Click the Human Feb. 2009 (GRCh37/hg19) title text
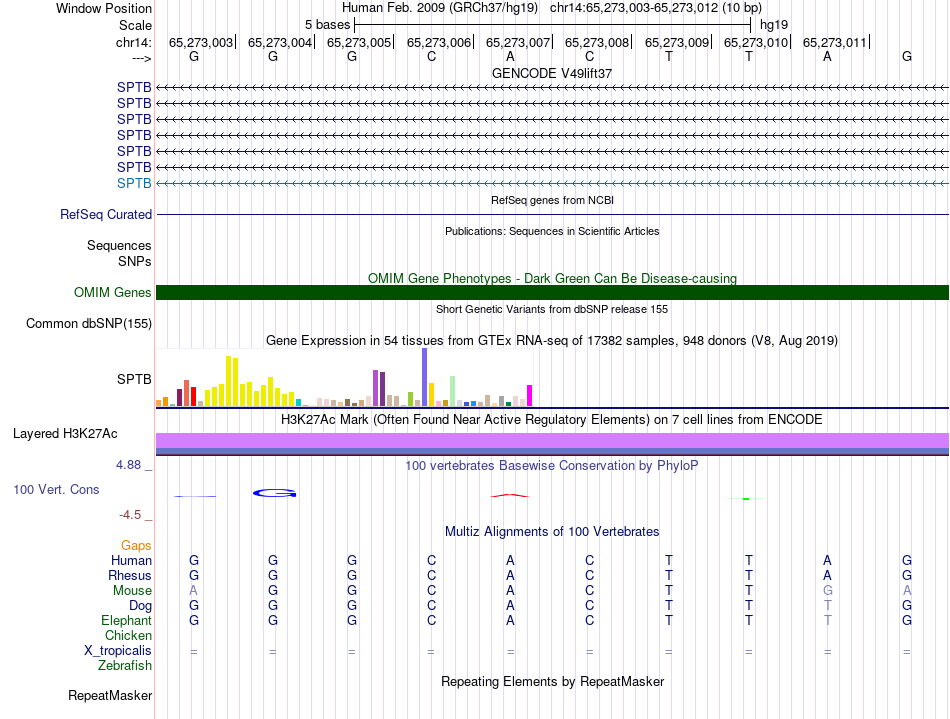Viewport: 950px width, 719px height. click(440, 8)
